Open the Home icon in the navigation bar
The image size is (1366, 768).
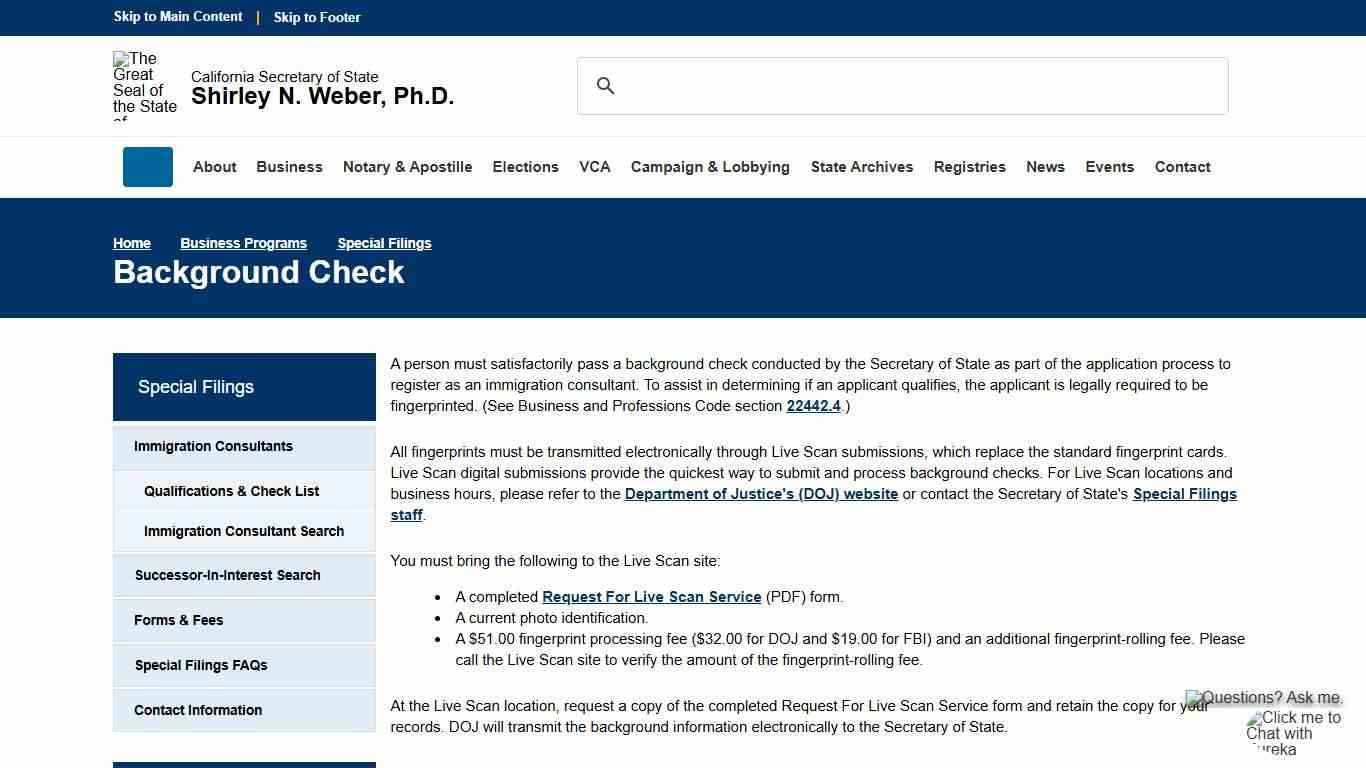[147, 167]
